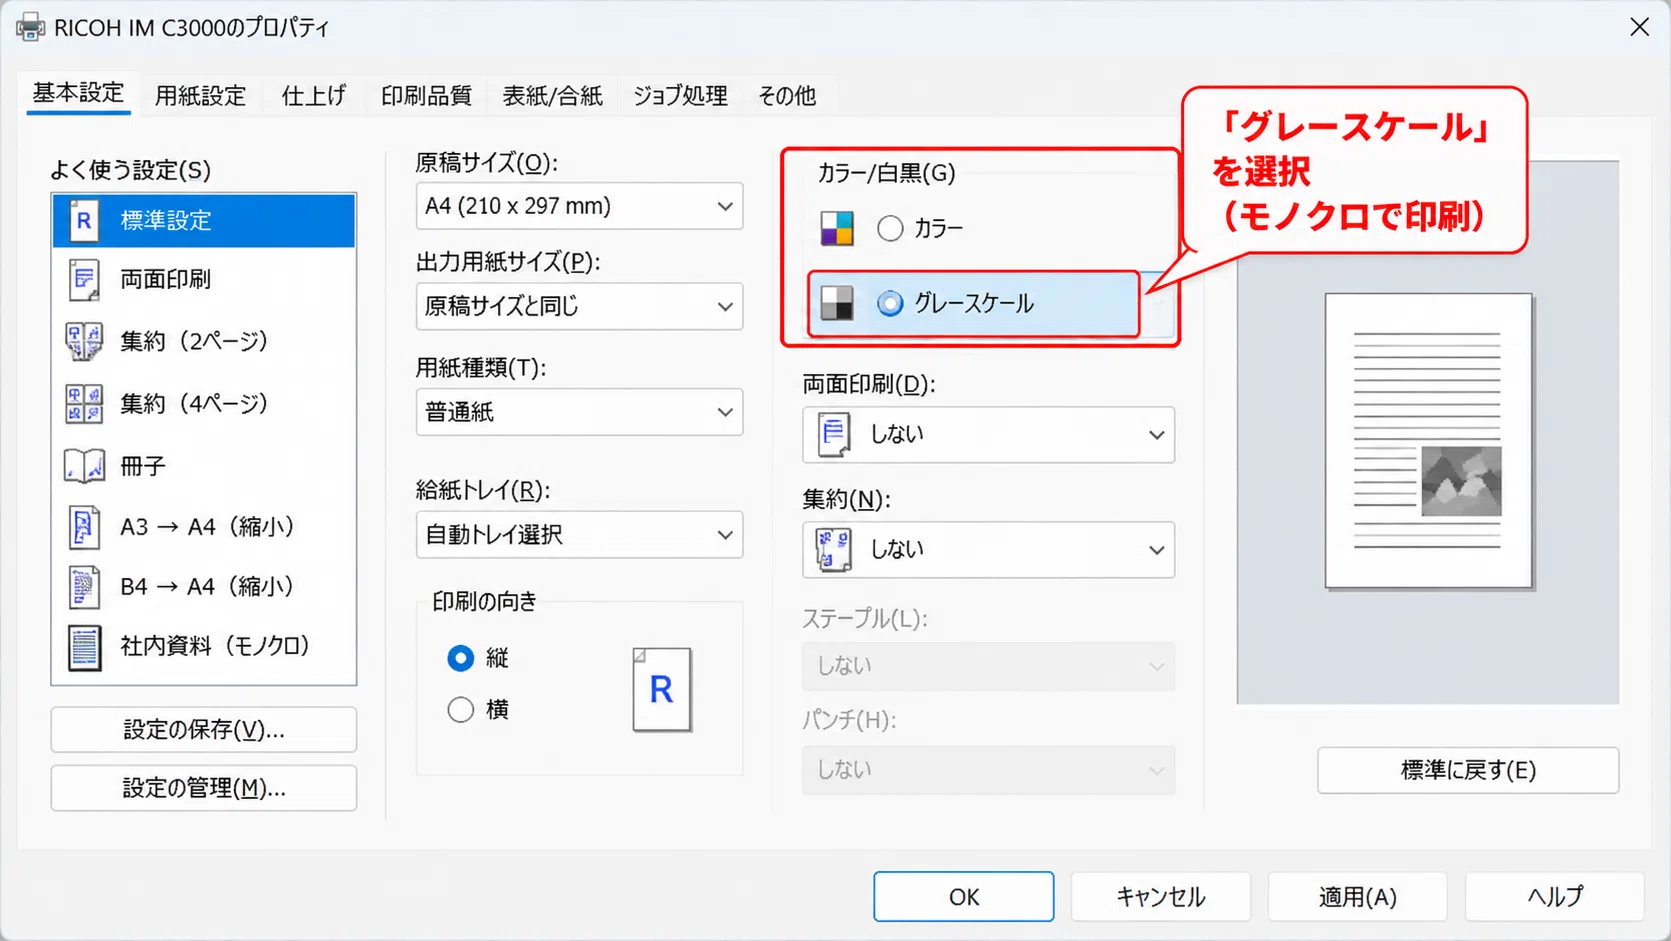Select 社内資料（モノクロ）preset text
The width and height of the screenshot is (1671, 941).
(215, 646)
